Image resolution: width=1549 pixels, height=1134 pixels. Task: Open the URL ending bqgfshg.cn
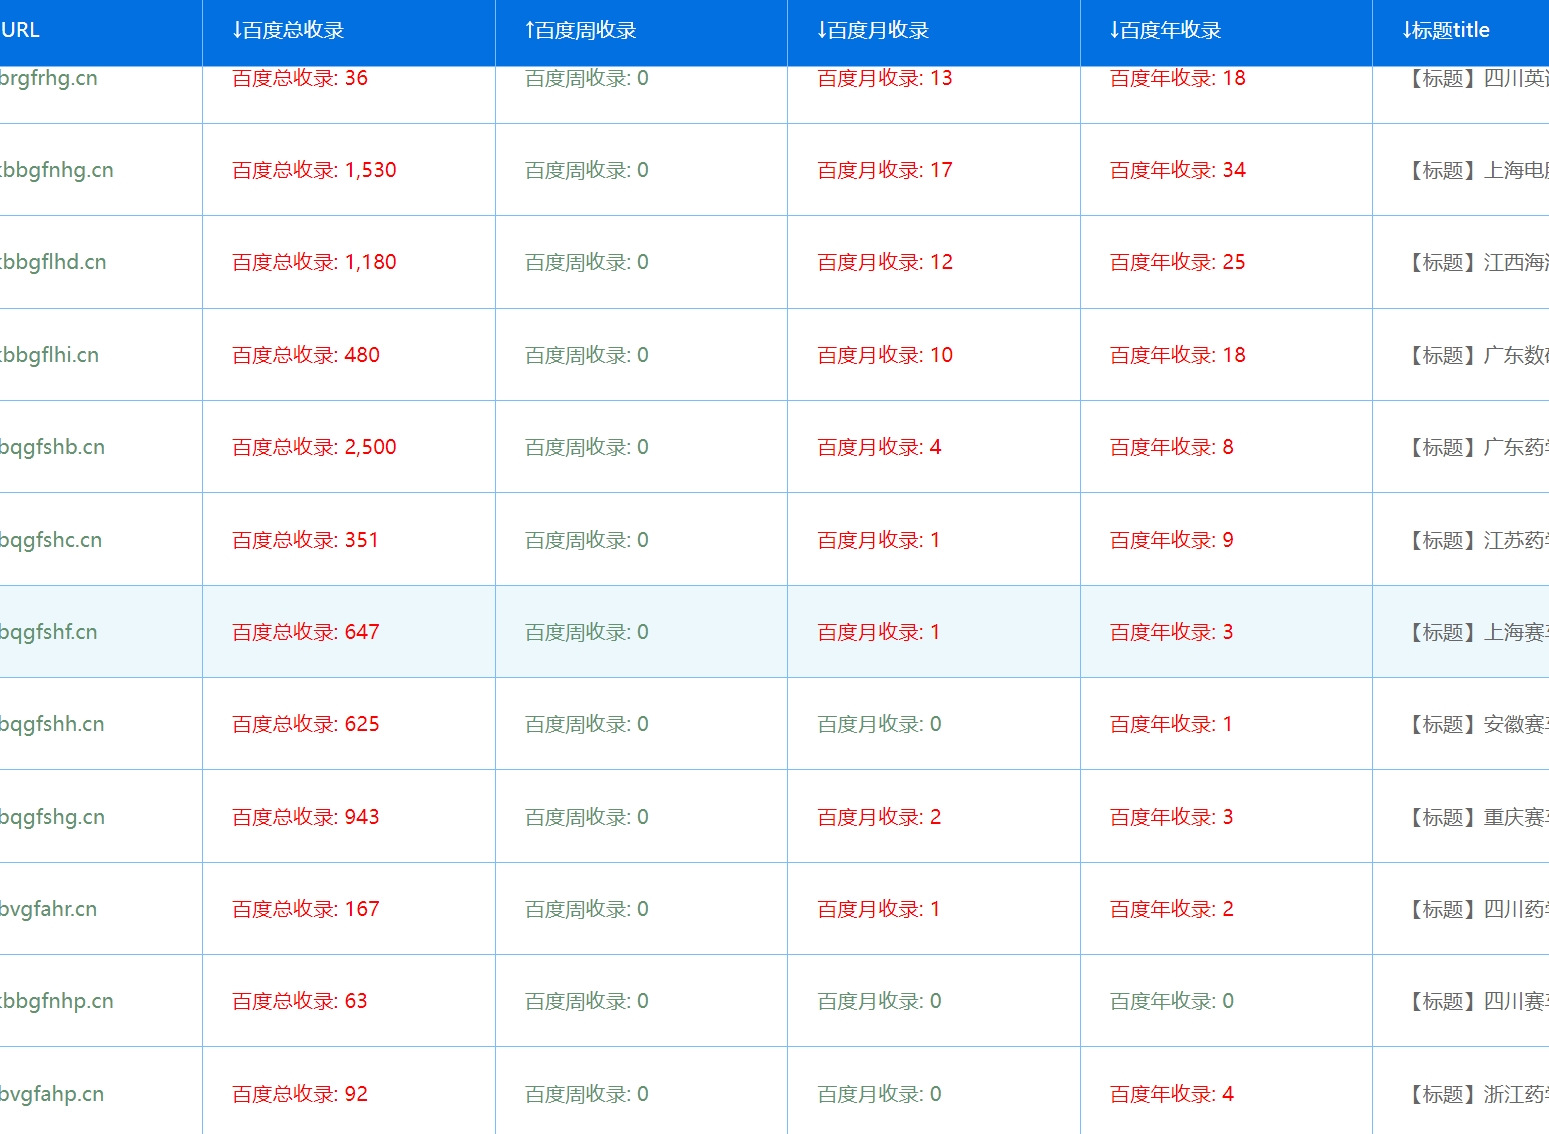(52, 817)
